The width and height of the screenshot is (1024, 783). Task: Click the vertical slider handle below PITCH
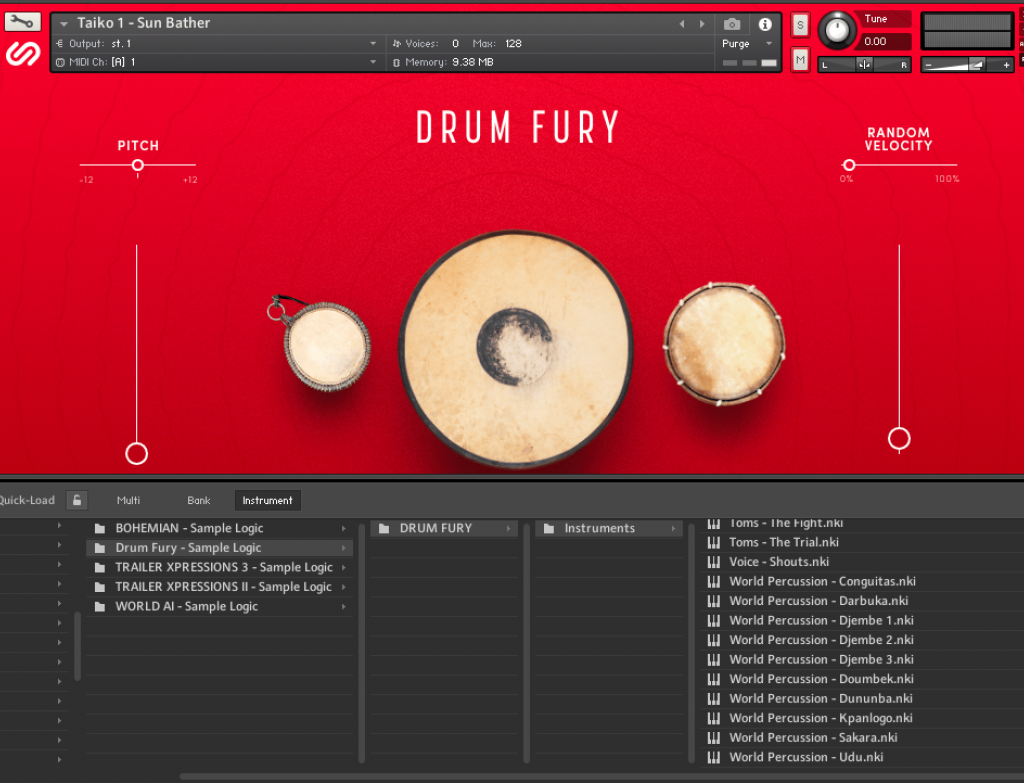click(x=136, y=453)
